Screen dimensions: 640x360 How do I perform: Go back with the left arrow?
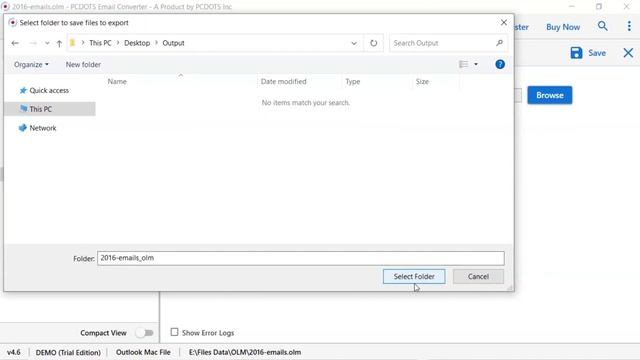15,43
